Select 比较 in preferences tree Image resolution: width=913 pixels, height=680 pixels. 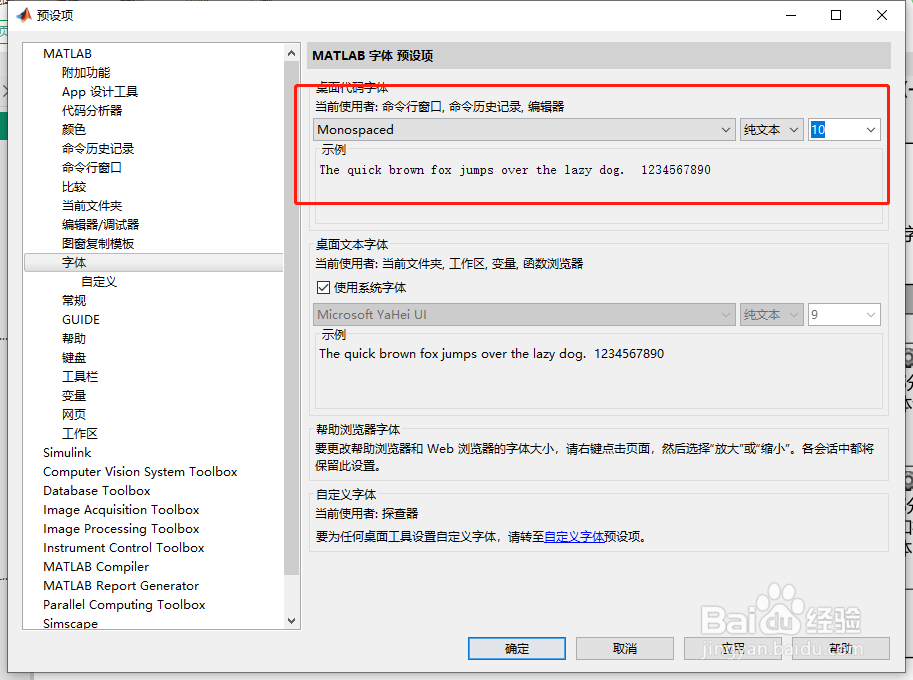(74, 187)
